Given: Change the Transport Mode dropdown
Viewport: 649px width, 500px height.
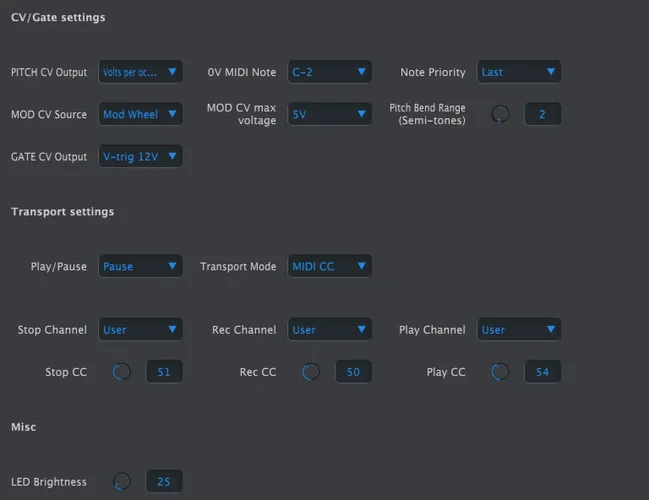Looking at the screenshot, I should click(x=329, y=266).
